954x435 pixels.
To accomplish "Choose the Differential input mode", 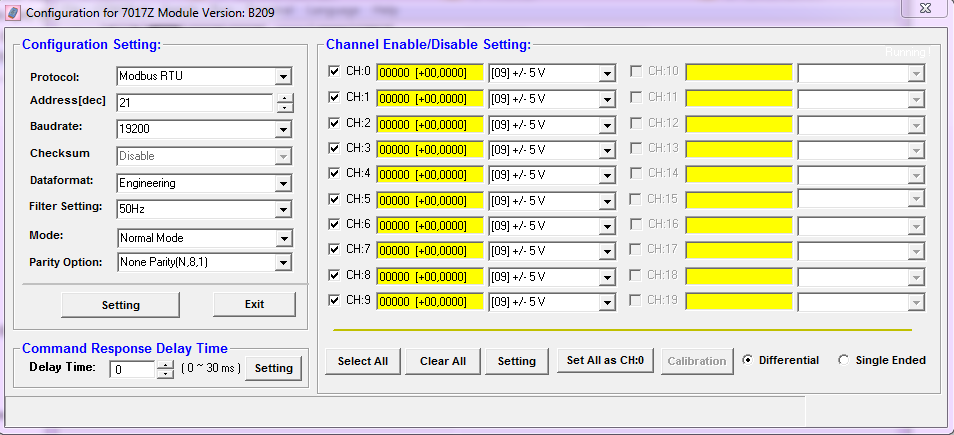I will (746, 360).
